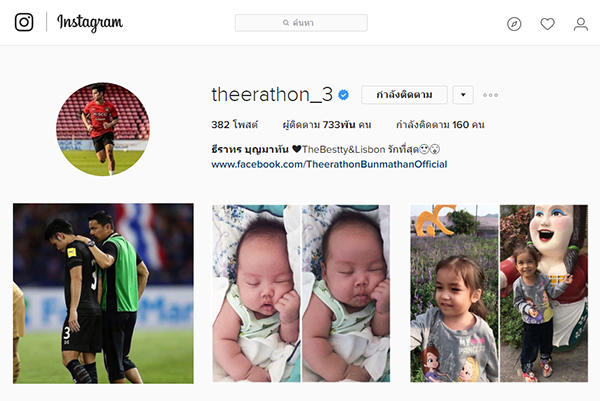
Task: Open the กำลังติดตาม 160 following list
Action: [440, 125]
